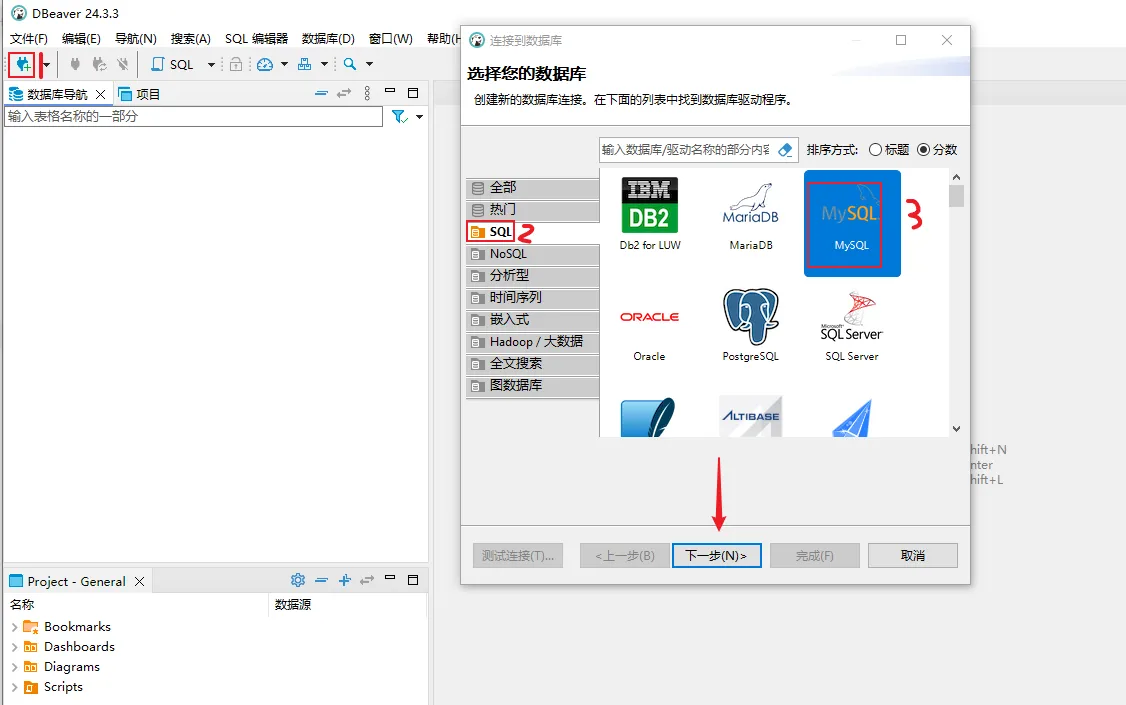Expand the Bookmarks tree node

[x=14, y=627]
